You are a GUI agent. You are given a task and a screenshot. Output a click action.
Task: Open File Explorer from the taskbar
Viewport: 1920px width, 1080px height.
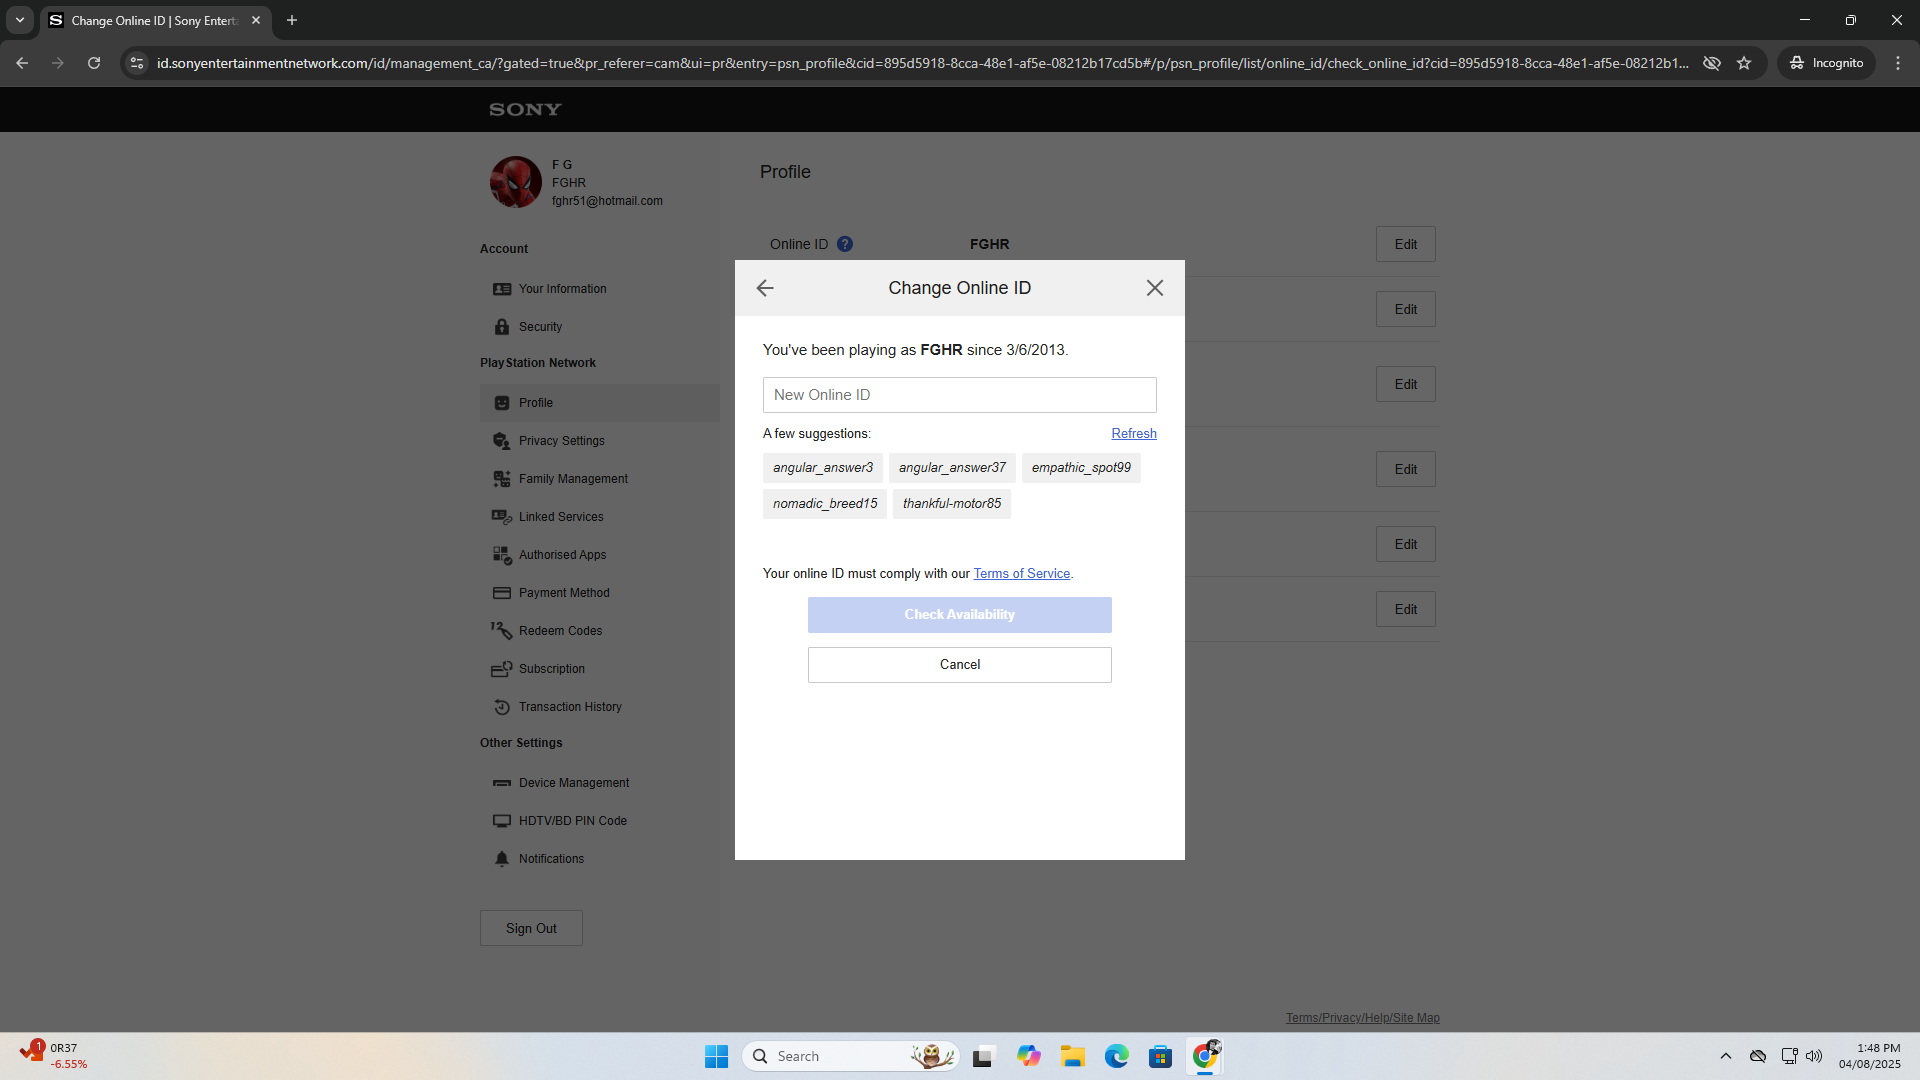[1073, 1056]
